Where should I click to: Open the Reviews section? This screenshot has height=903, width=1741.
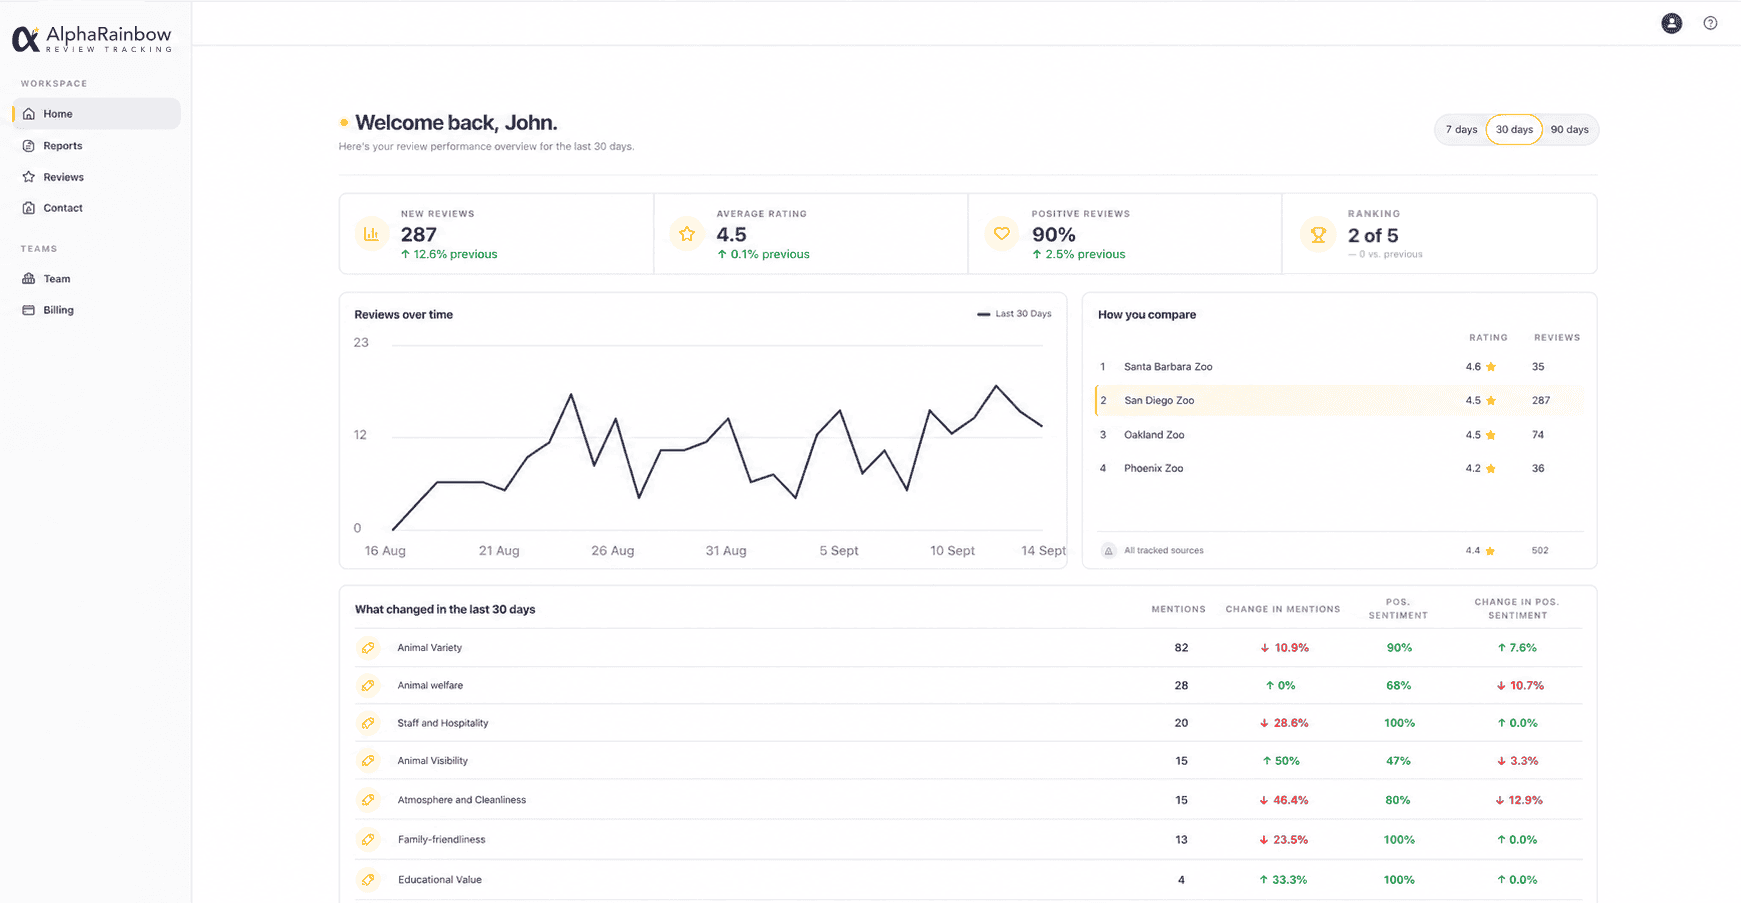pos(96,177)
